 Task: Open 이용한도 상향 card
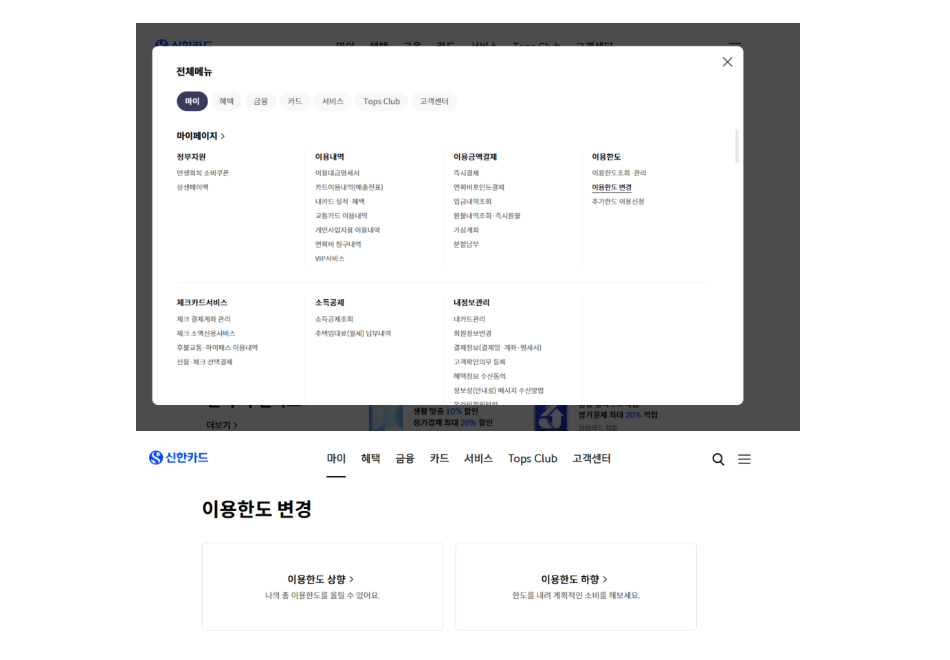tap(321, 586)
